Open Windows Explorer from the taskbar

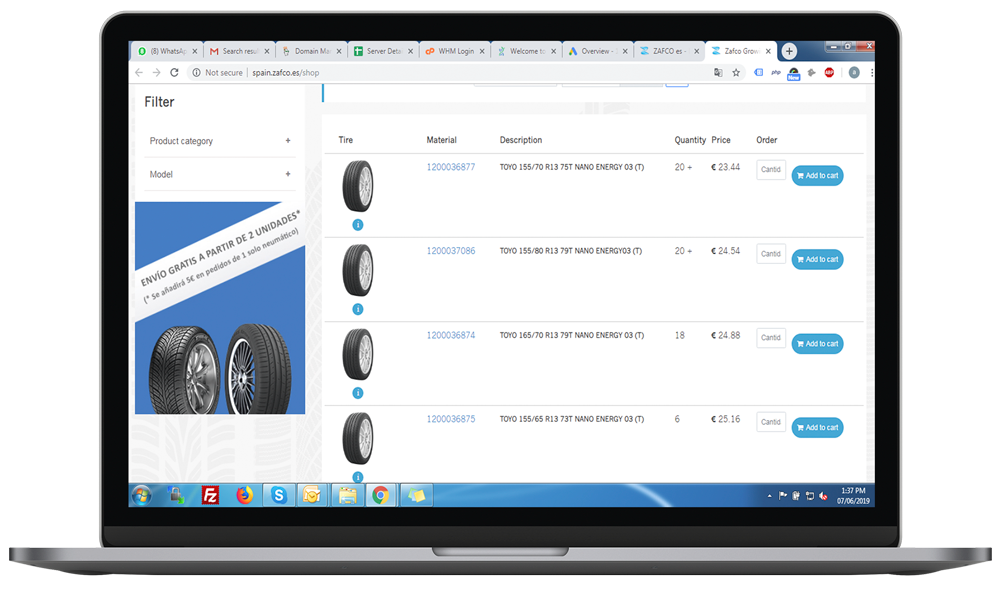click(x=348, y=495)
